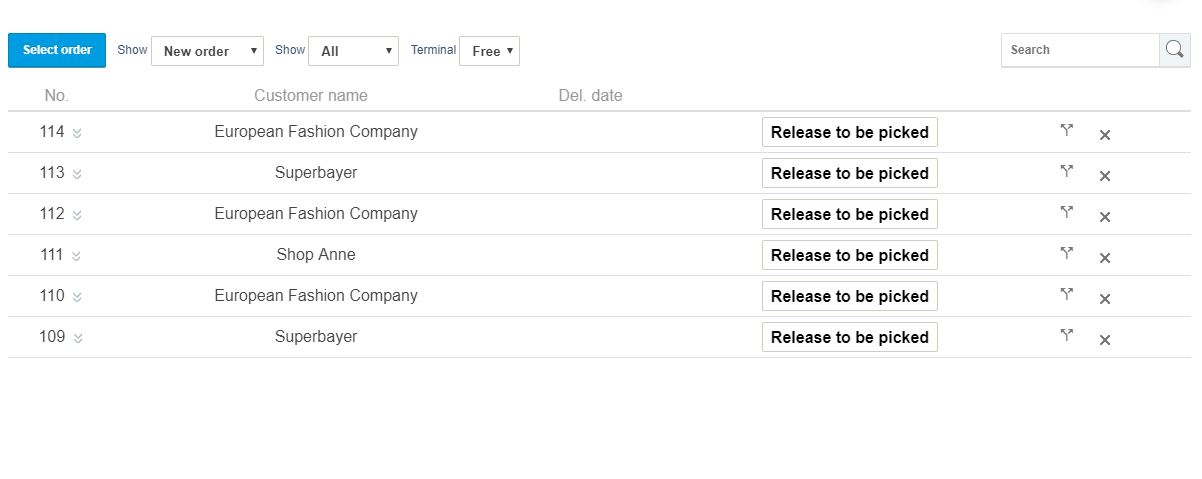Image resolution: width=1202 pixels, height=479 pixels.
Task: Open the New order status dropdown
Action: [x=207, y=51]
